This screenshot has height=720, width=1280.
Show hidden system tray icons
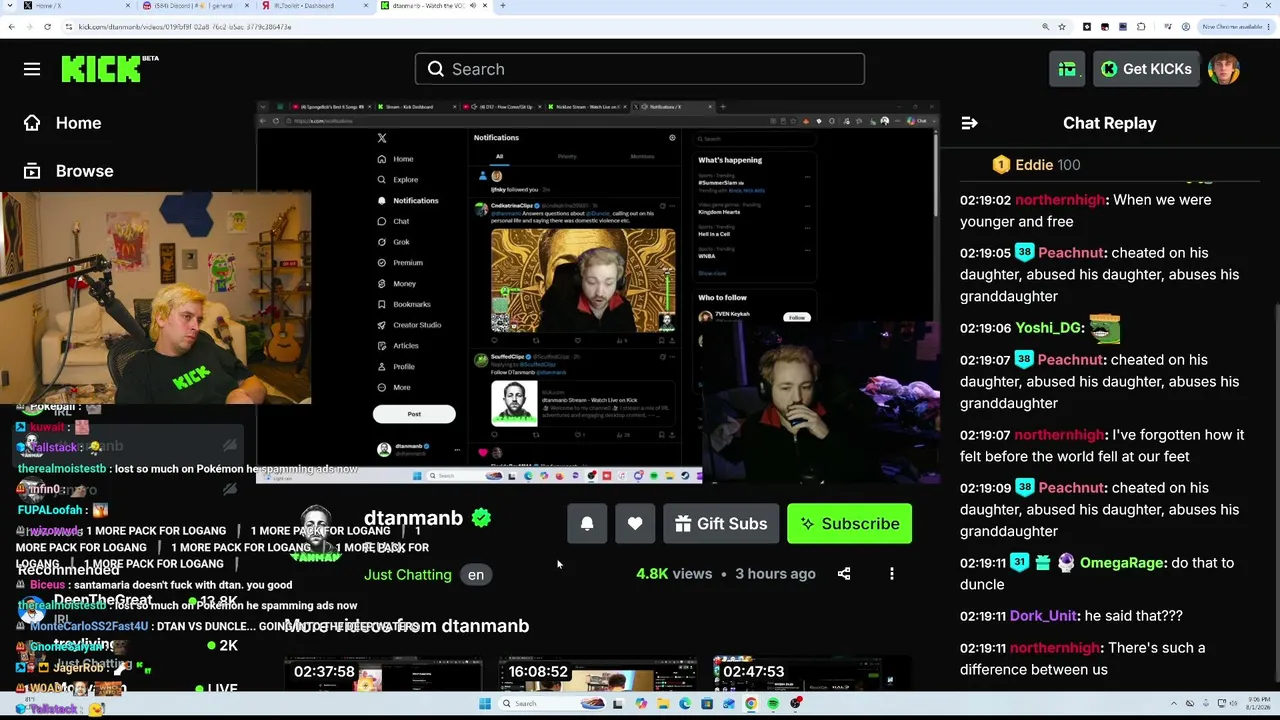pyautogui.click(x=1175, y=704)
